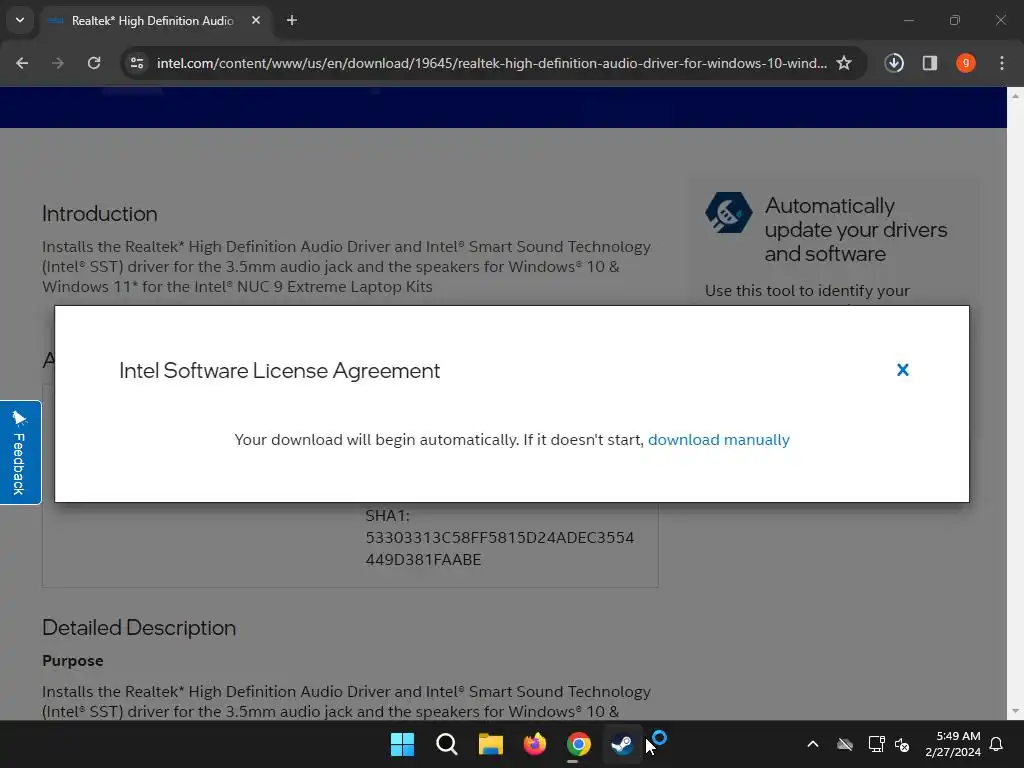
Task: Open the notifications bell icon
Action: (x=997, y=744)
